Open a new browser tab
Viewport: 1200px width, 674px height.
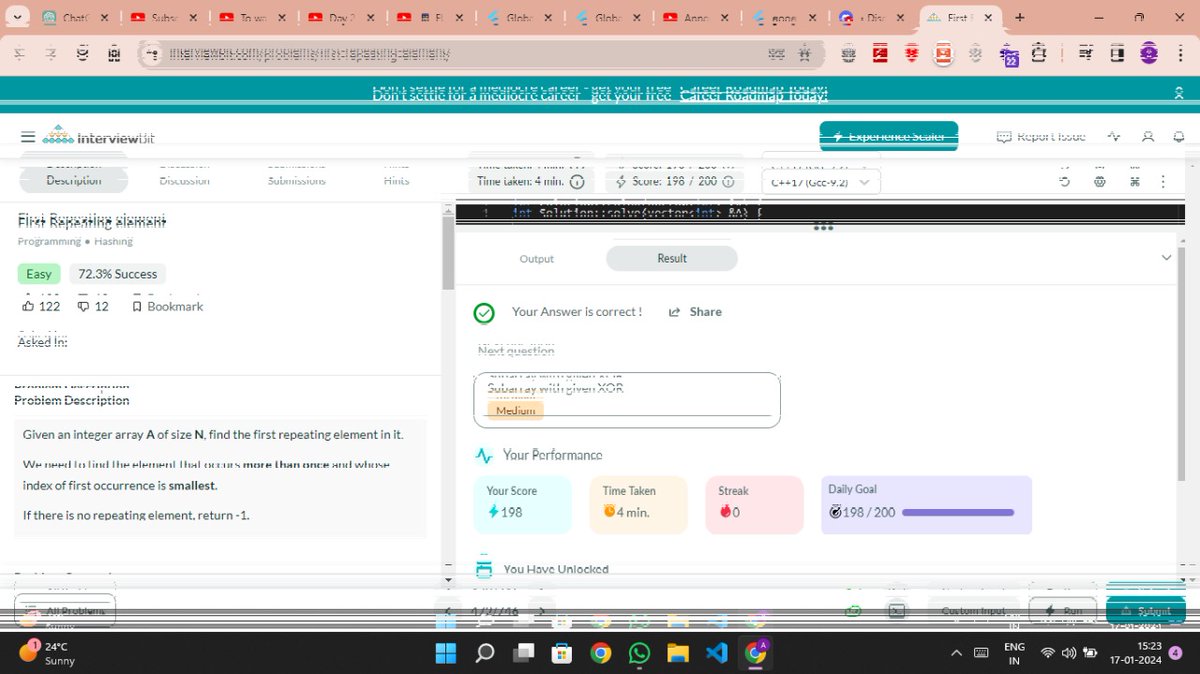pos(1020,18)
